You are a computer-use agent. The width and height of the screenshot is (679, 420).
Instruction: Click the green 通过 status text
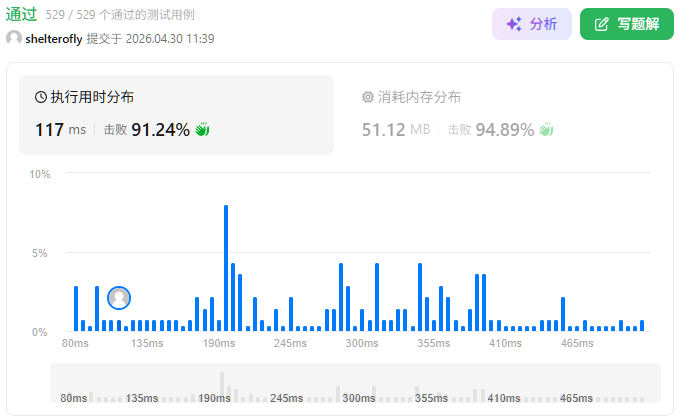click(22, 15)
